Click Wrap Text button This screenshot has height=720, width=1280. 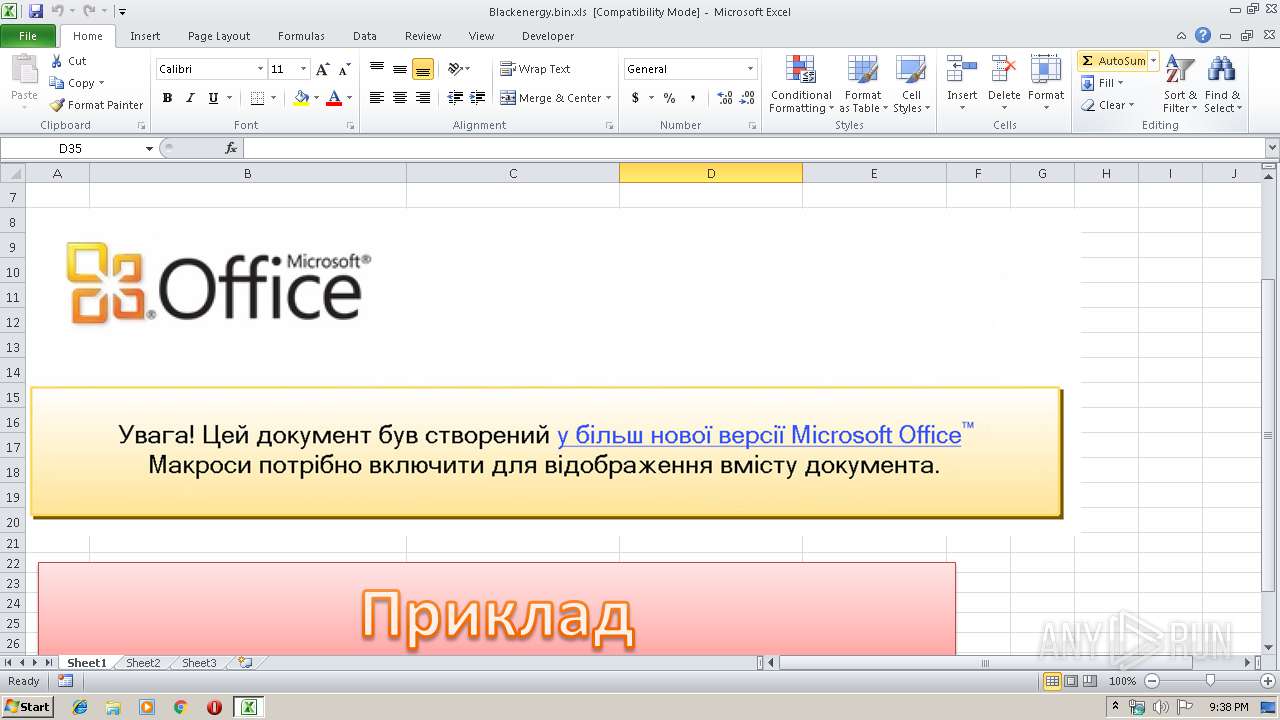pos(535,69)
